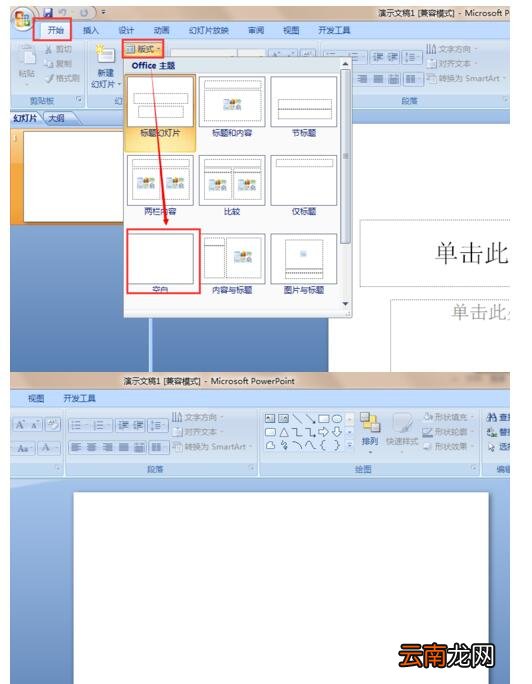Toggle center alignment in the lower ribbon

pyautogui.click(x=92, y=447)
